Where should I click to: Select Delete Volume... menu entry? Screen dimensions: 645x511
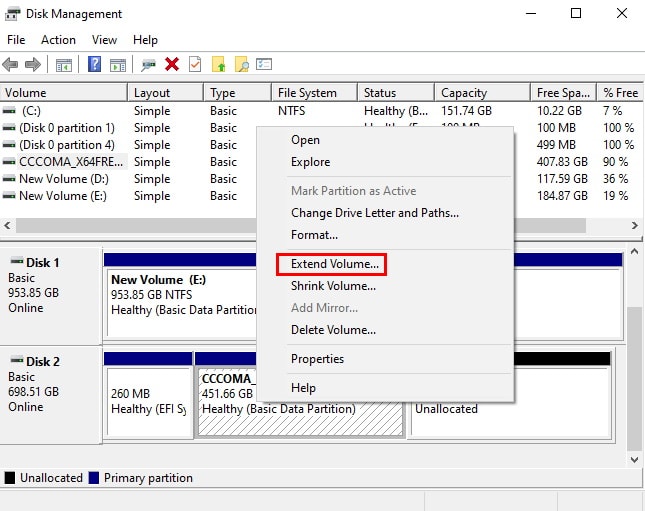[x=385, y=330]
